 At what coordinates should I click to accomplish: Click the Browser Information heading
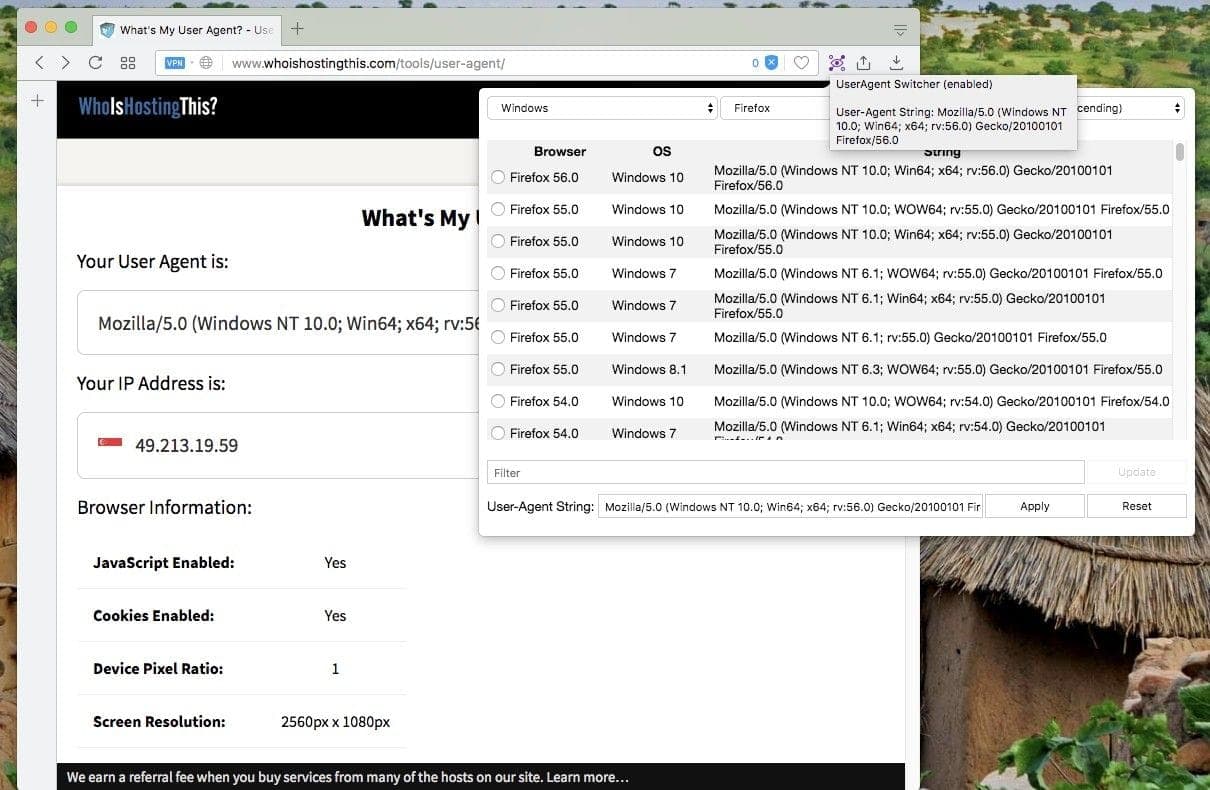(x=164, y=508)
